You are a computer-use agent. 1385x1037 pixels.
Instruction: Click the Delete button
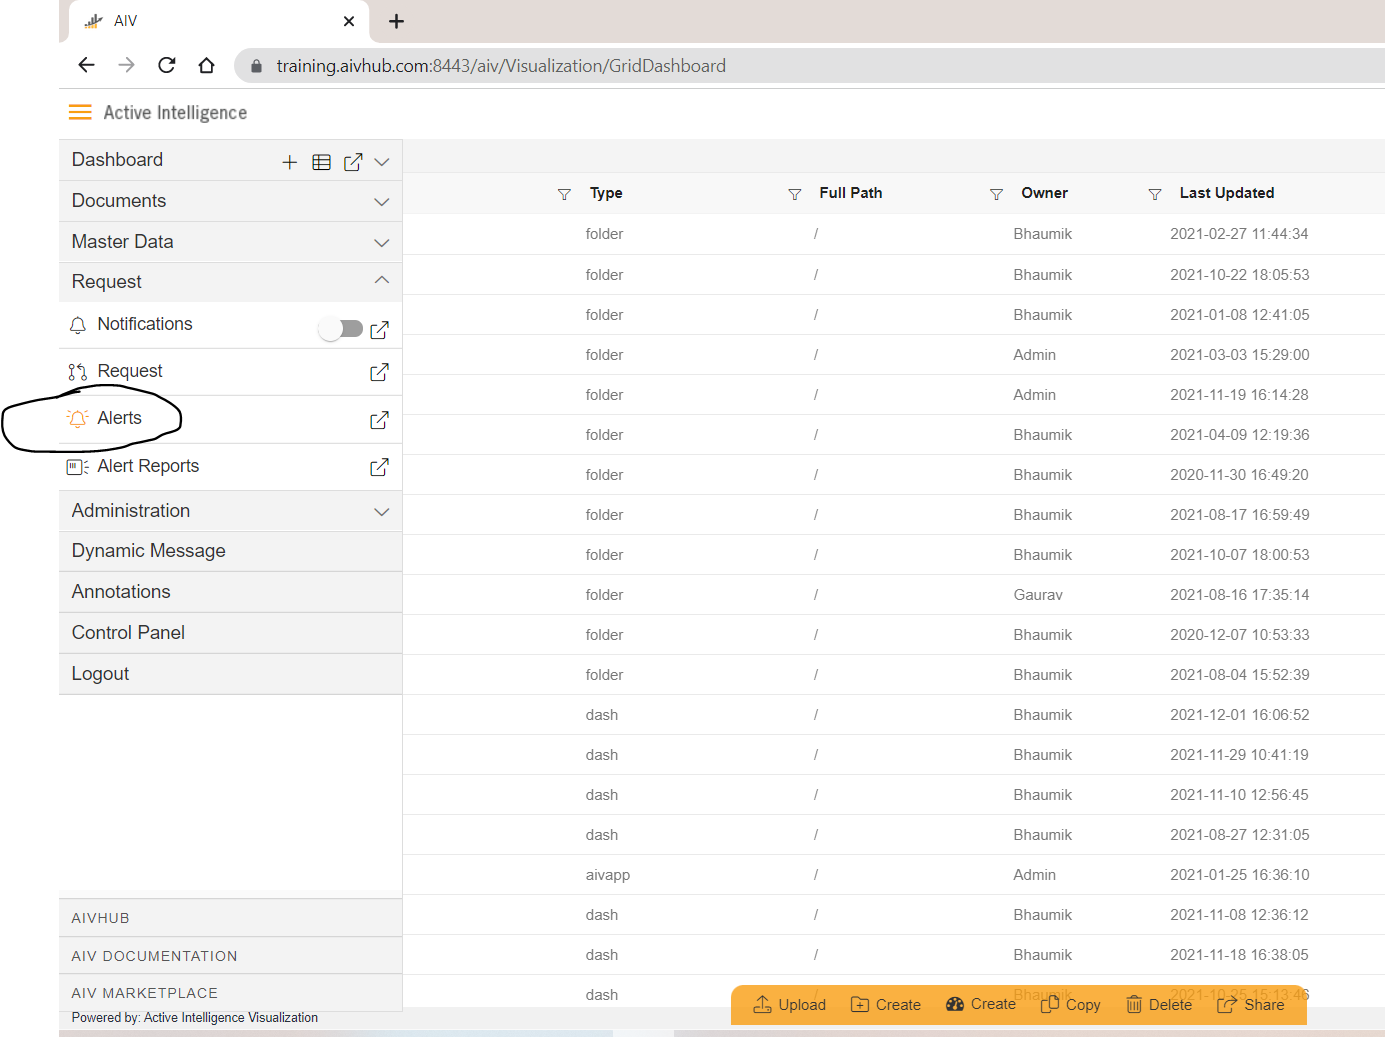click(x=1159, y=1004)
